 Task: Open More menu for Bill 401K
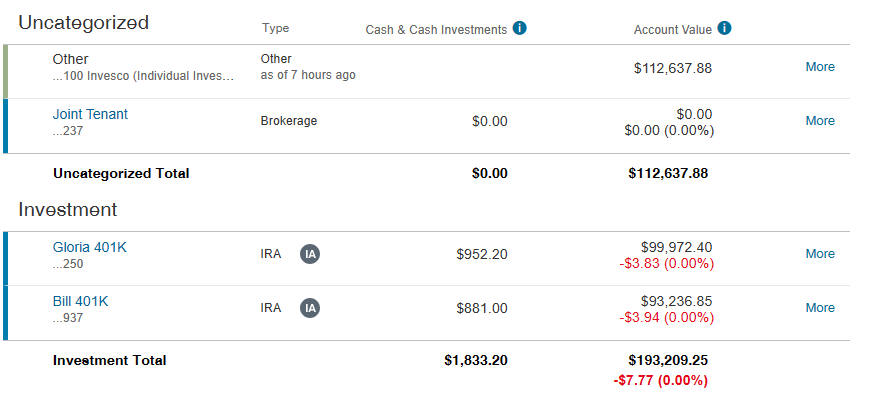coord(820,308)
